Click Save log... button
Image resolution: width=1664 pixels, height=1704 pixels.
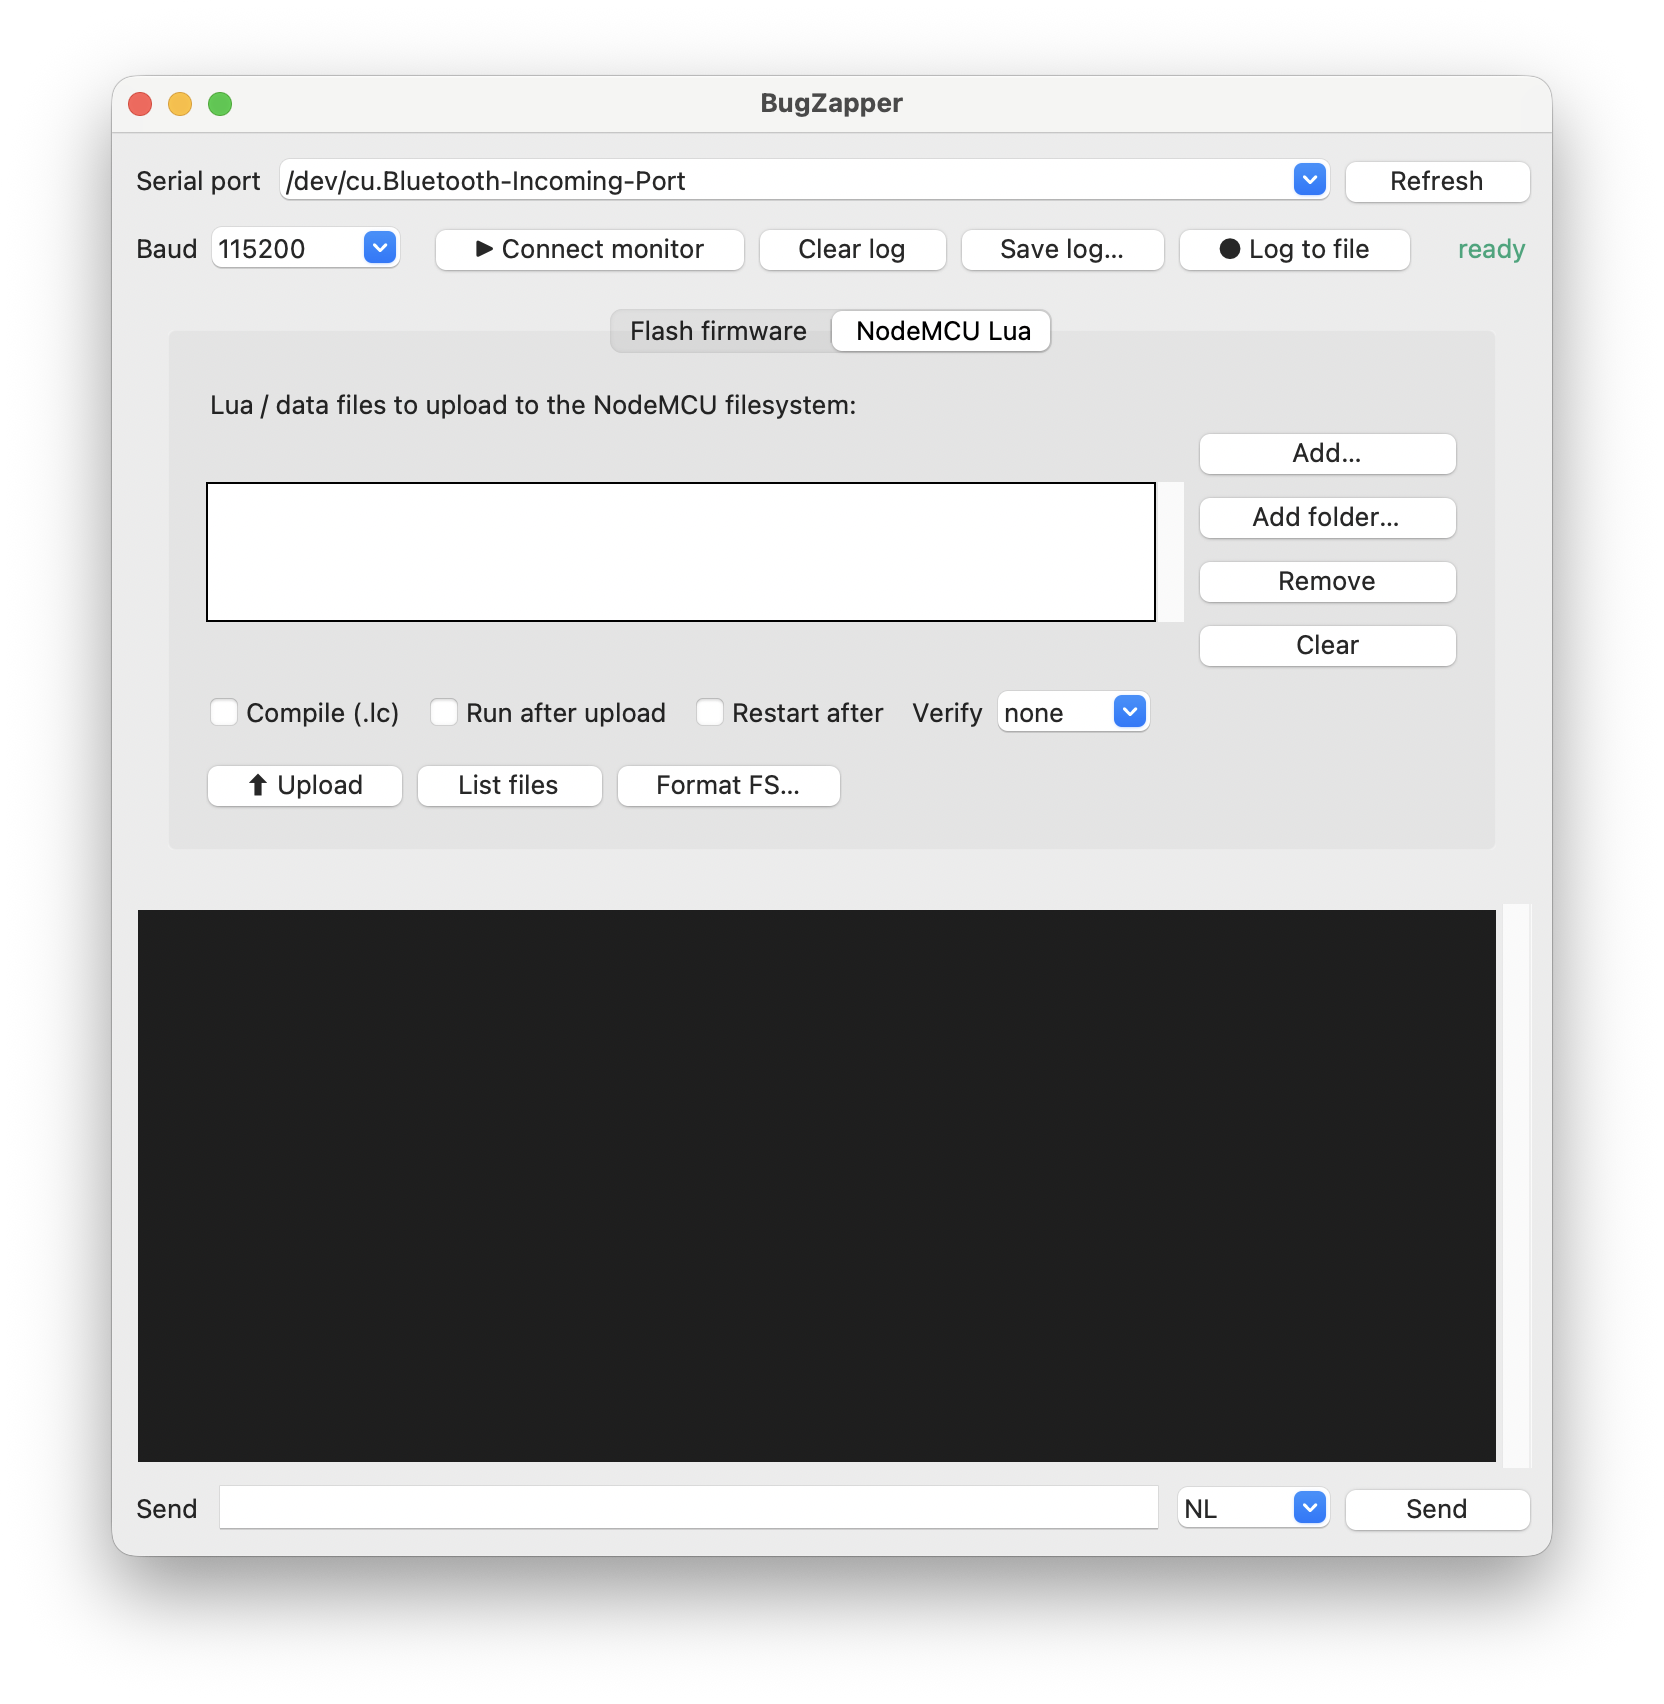[x=1062, y=249]
